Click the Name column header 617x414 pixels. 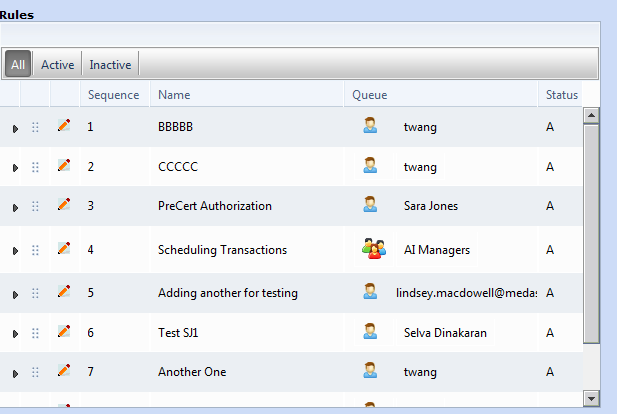pos(174,95)
